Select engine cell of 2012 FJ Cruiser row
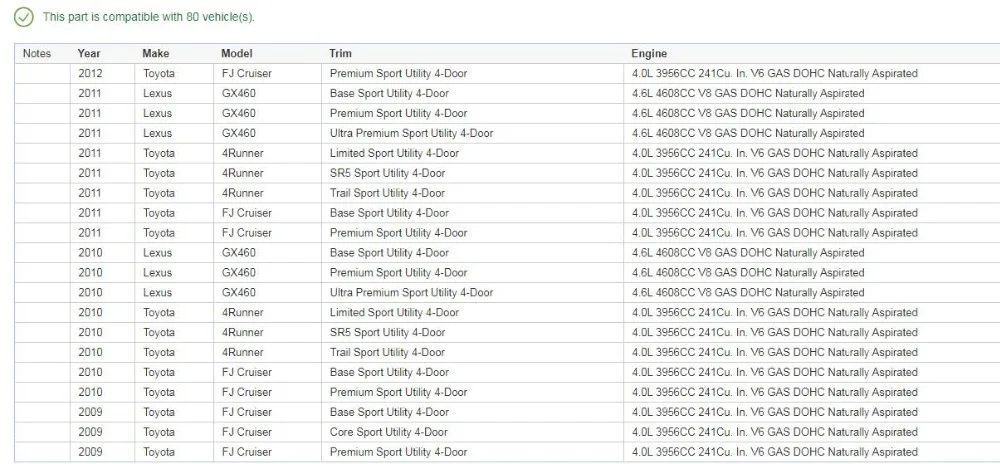 pos(775,73)
